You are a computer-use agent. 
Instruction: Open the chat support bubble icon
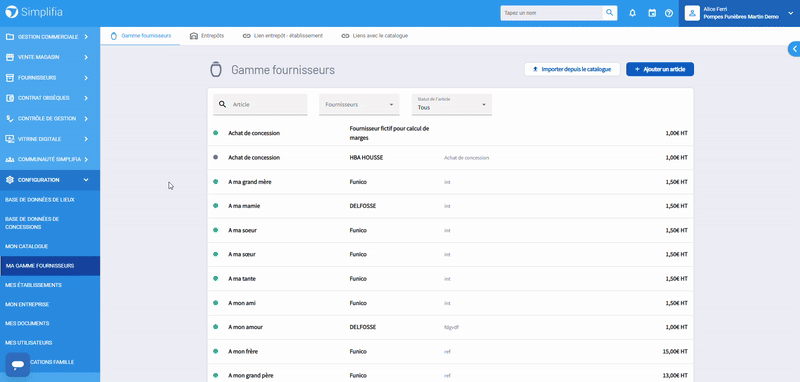(18, 365)
